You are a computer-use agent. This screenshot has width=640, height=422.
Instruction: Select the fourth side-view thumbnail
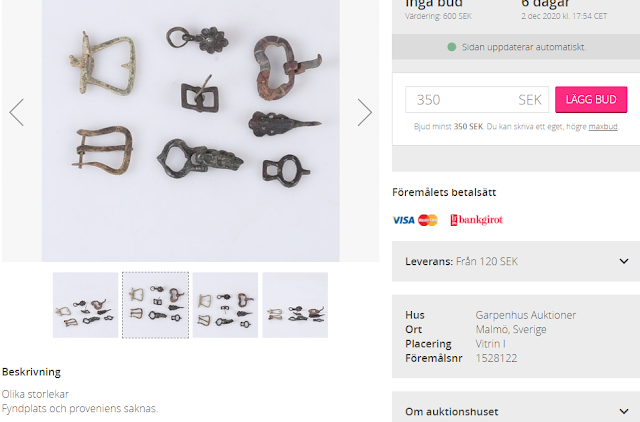click(295, 305)
